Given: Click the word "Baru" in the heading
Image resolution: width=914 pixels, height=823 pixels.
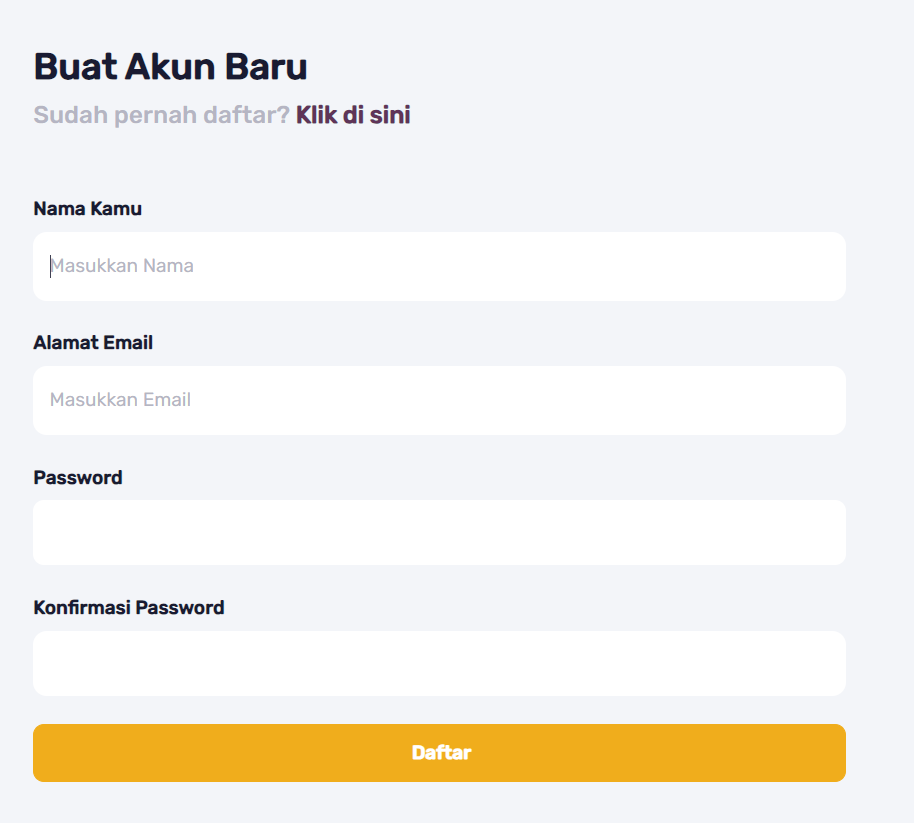Looking at the screenshot, I should [265, 67].
